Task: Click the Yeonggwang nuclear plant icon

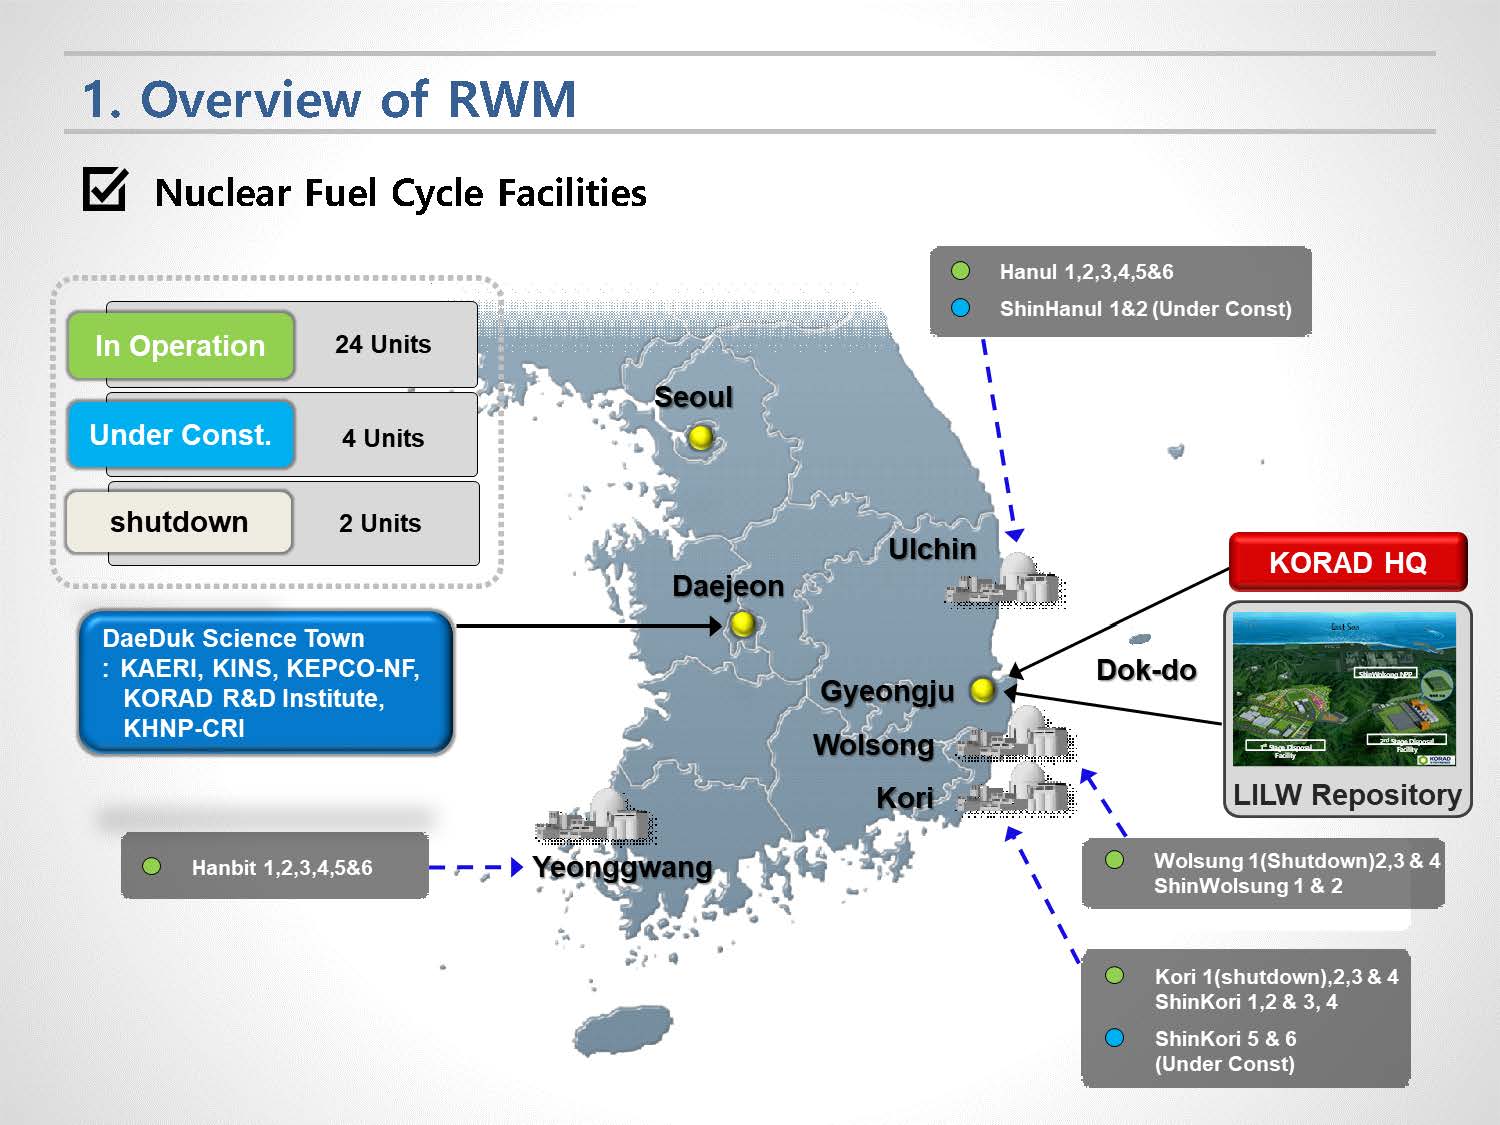Action: [596, 819]
